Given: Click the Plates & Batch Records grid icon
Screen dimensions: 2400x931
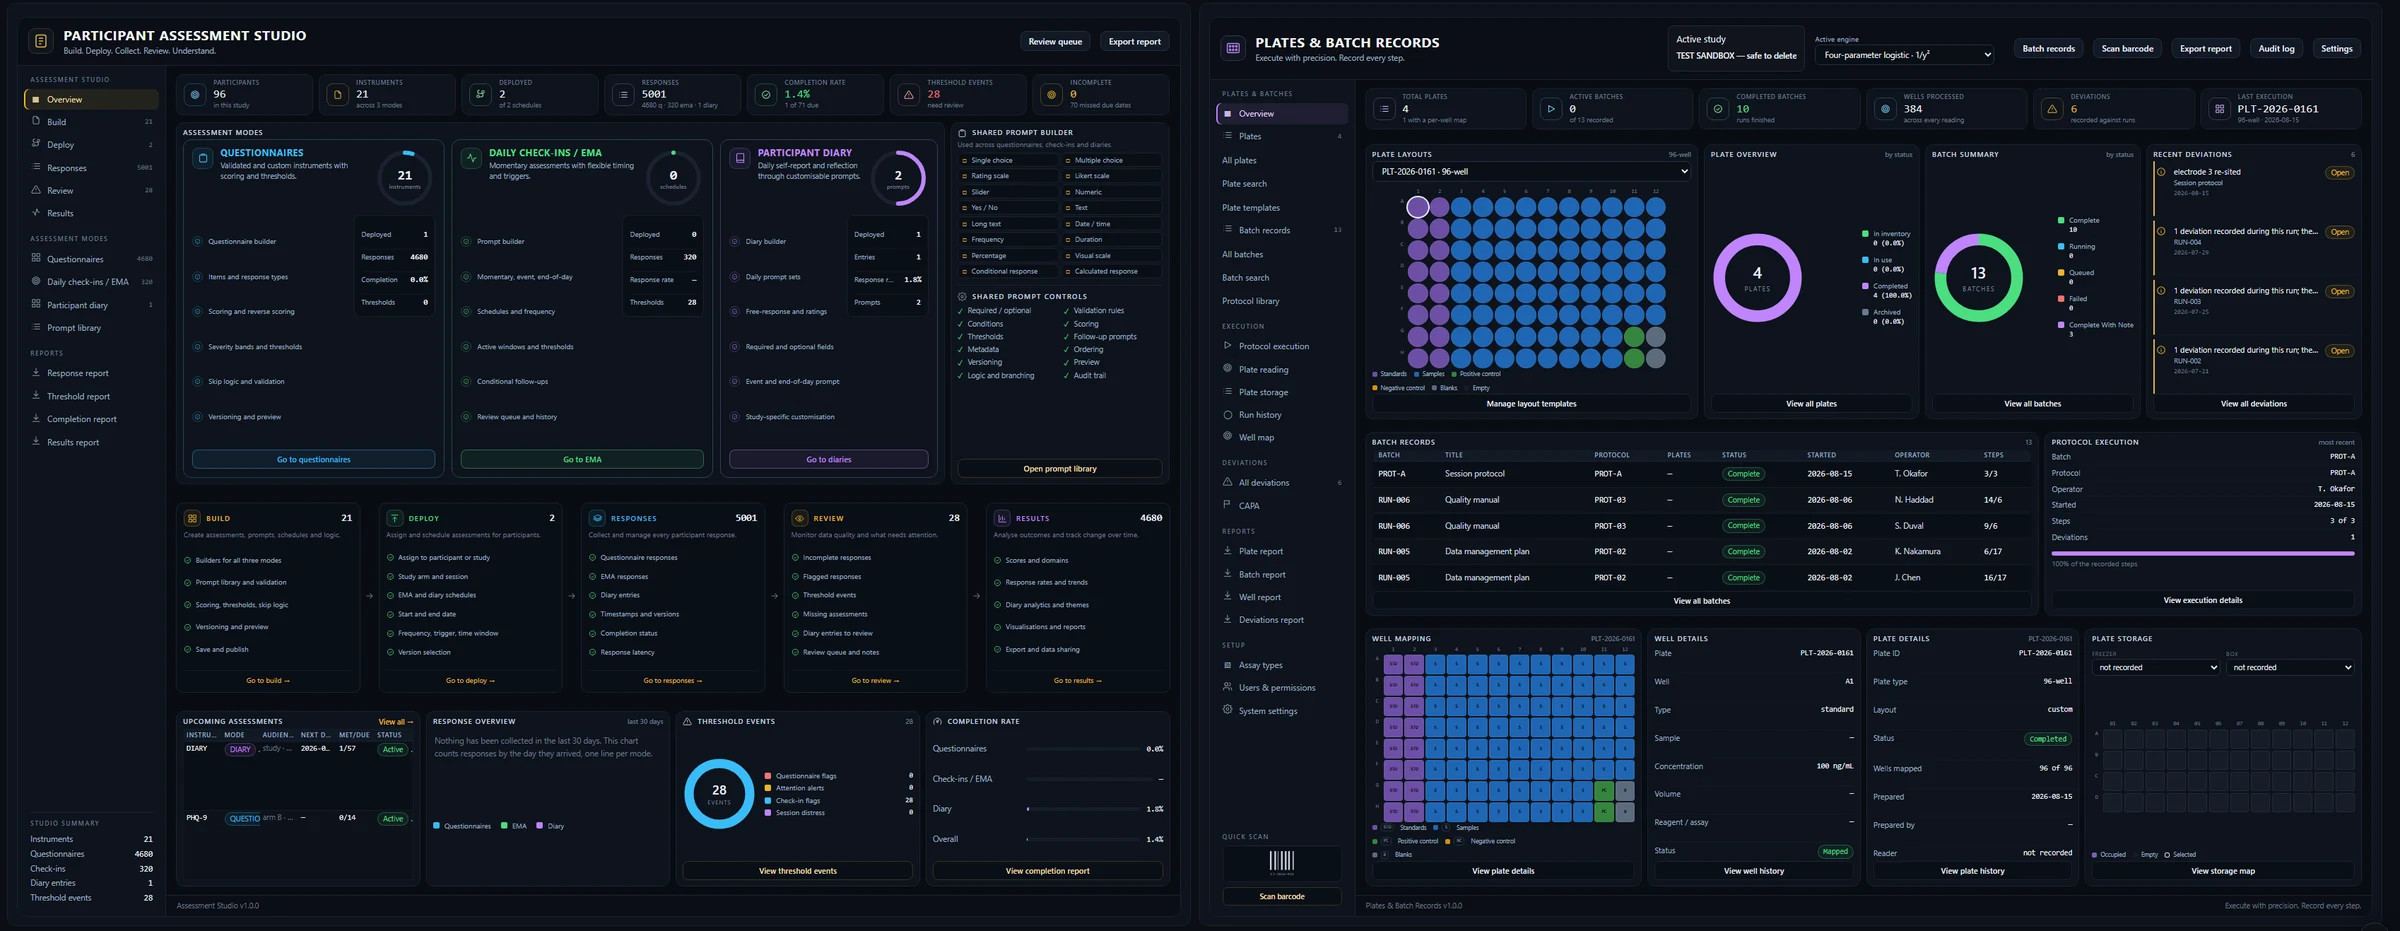Looking at the screenshot, I should pyautogui.click(x=1233, y=48).
